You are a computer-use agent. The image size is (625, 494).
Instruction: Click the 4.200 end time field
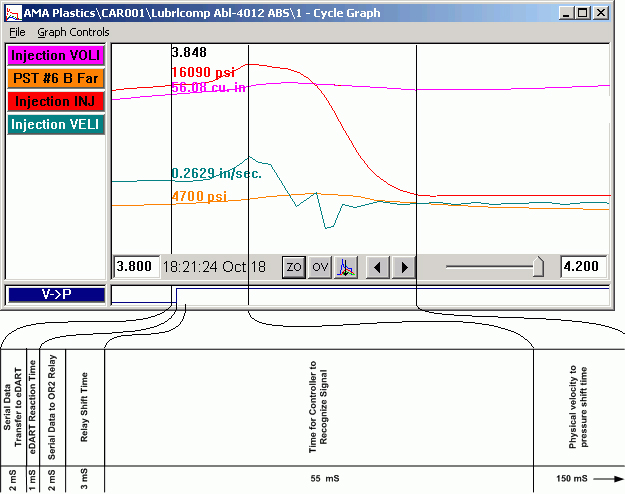(x=584, y=266)
